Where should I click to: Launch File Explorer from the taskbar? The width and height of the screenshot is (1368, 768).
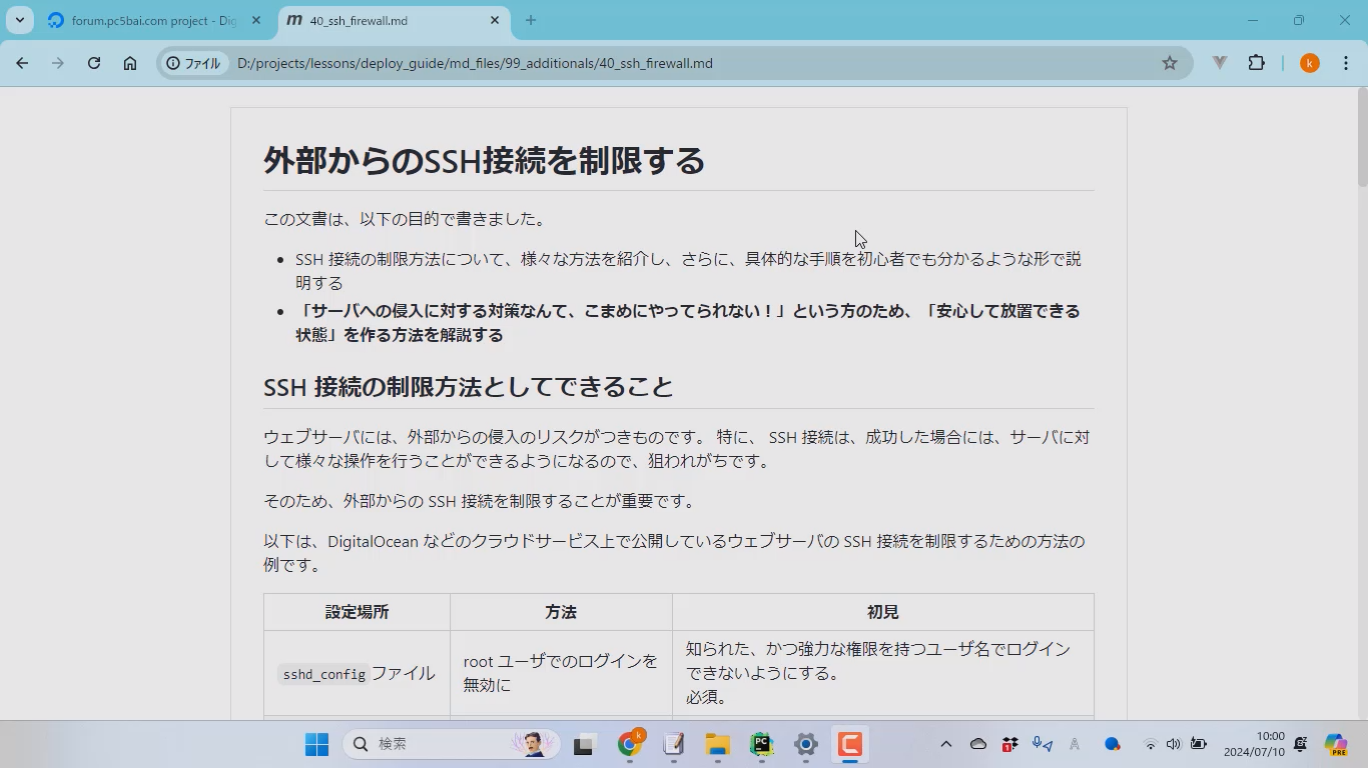click(x=717, y=744)
